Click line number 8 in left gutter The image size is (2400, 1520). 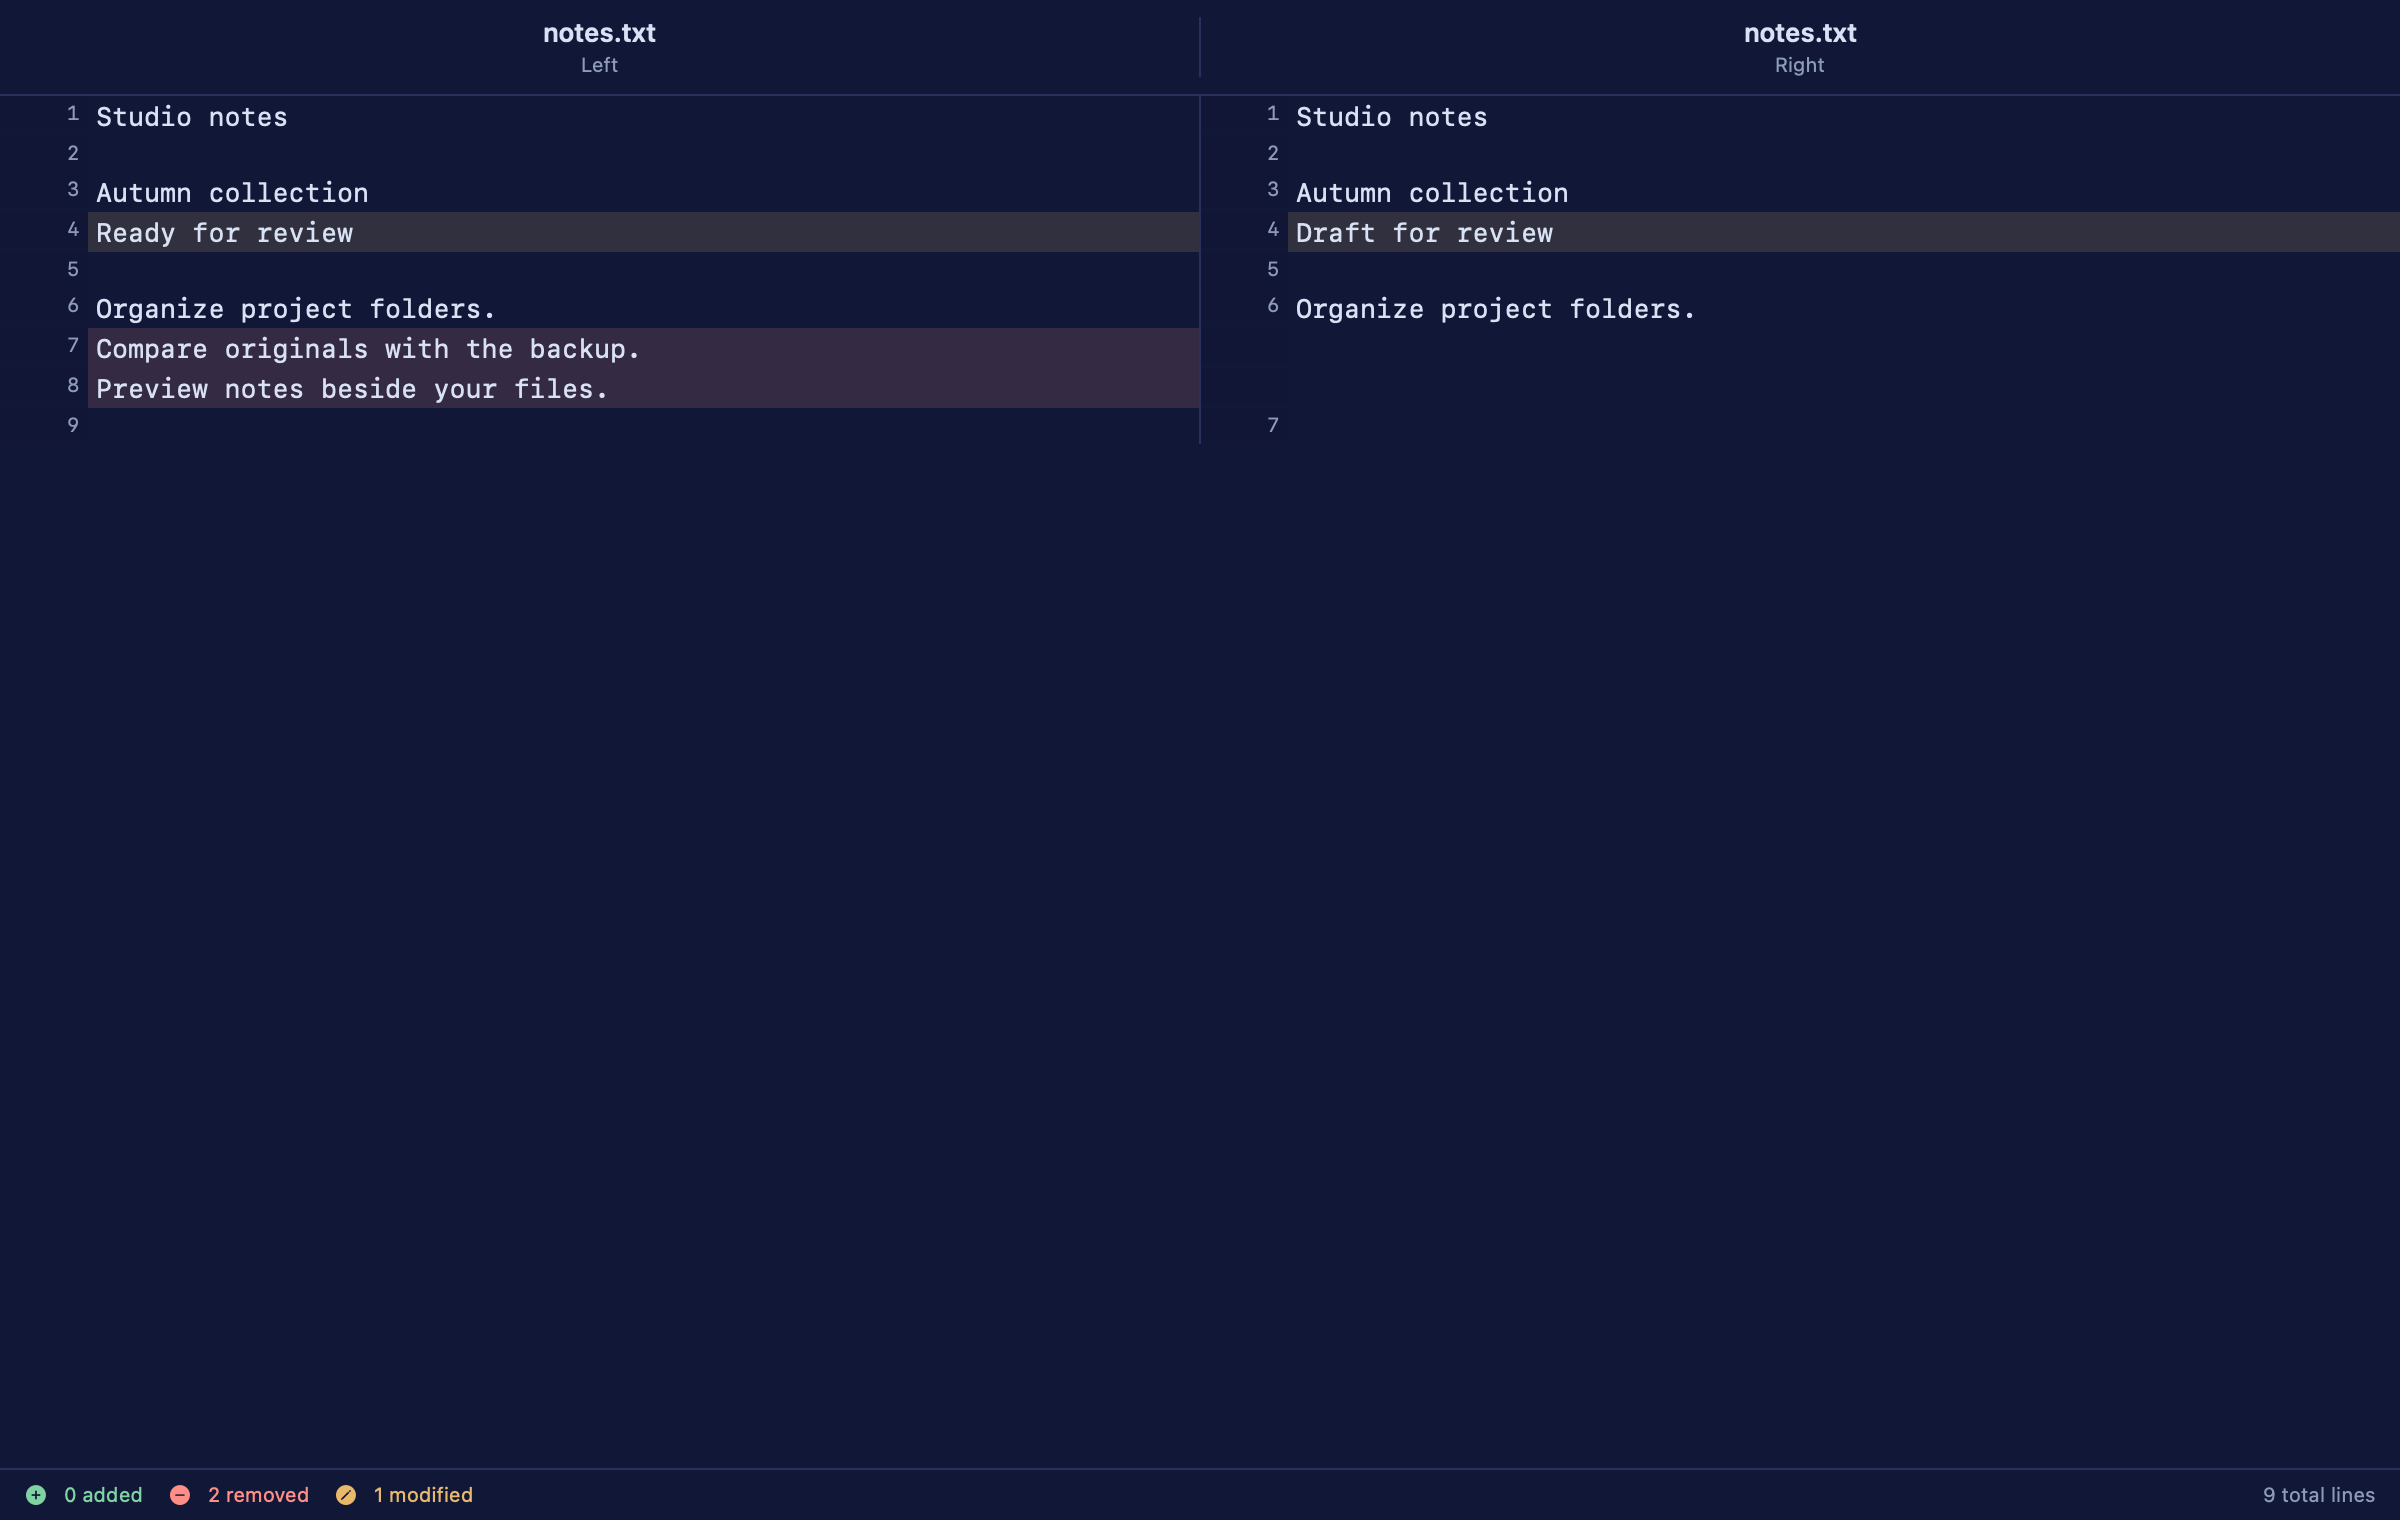click(x=73, y=385)
